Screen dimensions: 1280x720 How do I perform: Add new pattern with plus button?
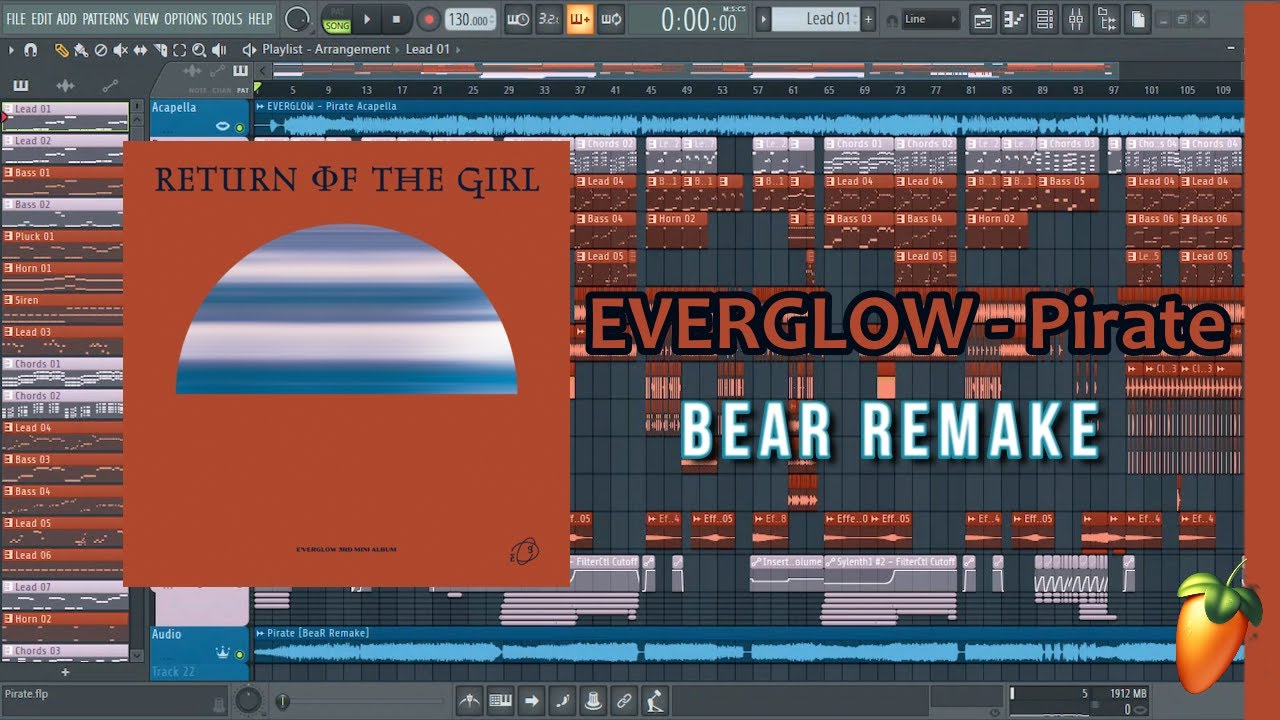pyautogui.click(x=868, y=19)
